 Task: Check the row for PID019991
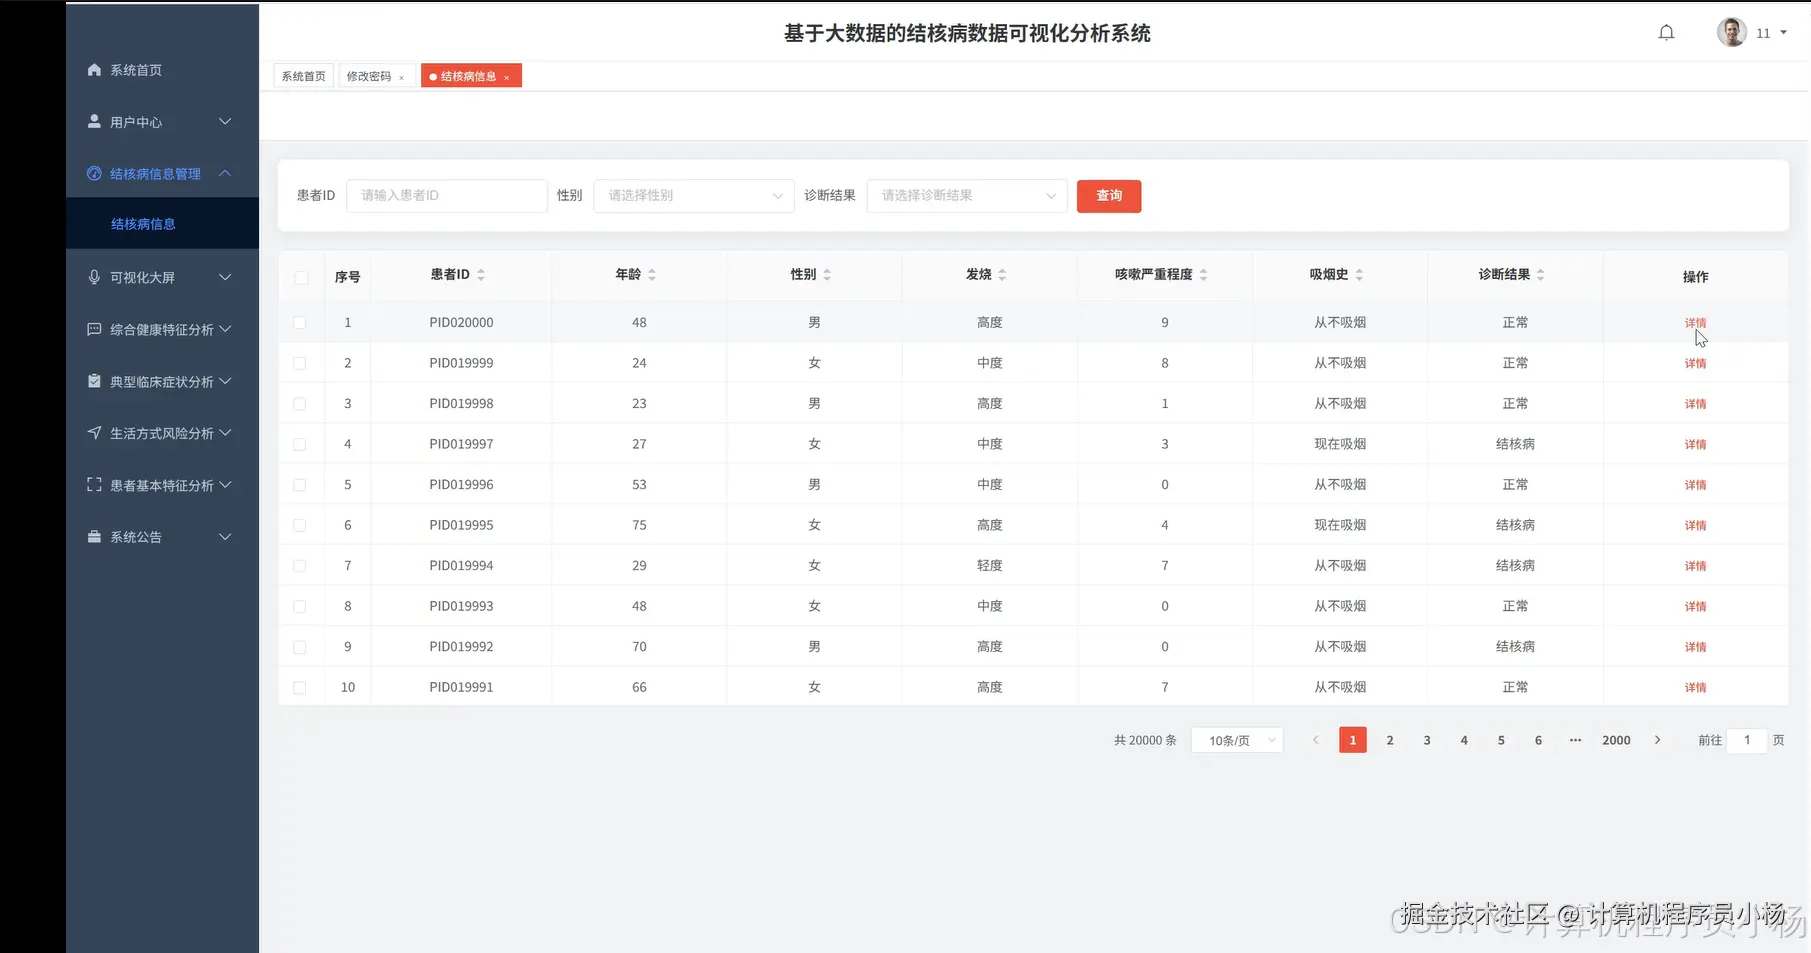[300, 687]
